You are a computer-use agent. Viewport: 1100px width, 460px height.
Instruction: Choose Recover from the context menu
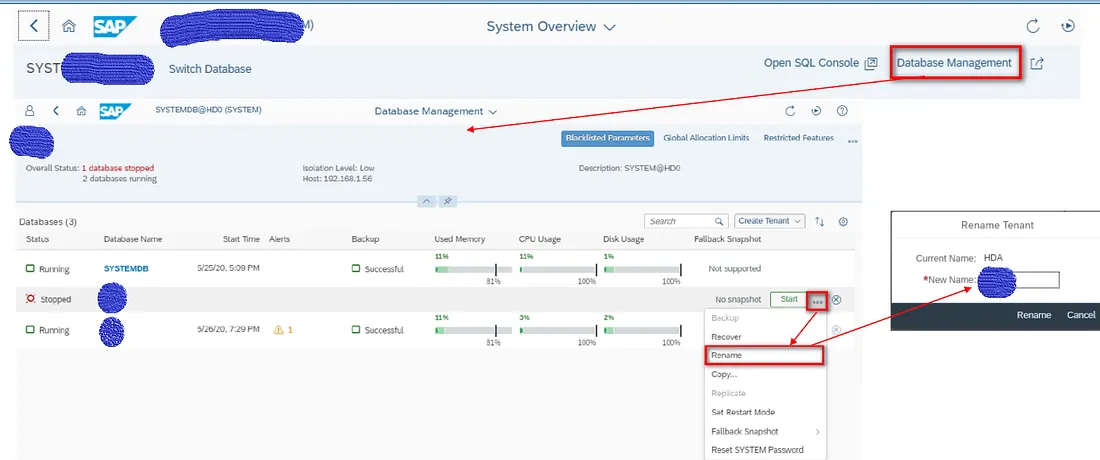(765, 337)
